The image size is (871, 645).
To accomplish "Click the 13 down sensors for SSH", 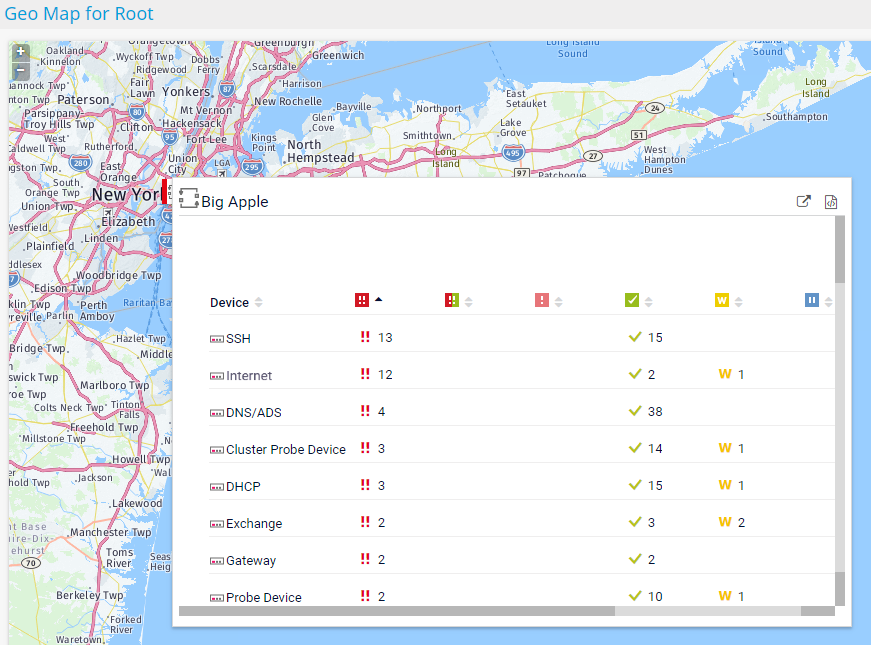I will (384, 338).
